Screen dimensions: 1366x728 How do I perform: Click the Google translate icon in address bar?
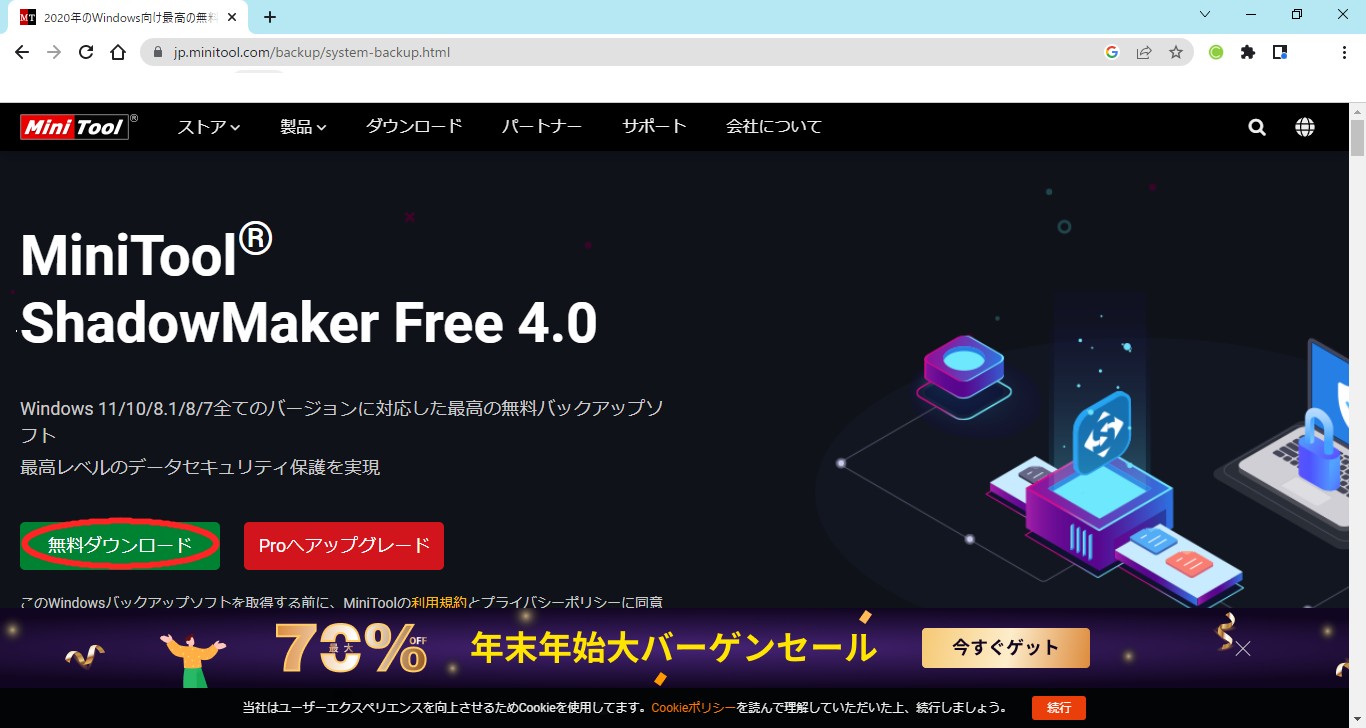1112,52
